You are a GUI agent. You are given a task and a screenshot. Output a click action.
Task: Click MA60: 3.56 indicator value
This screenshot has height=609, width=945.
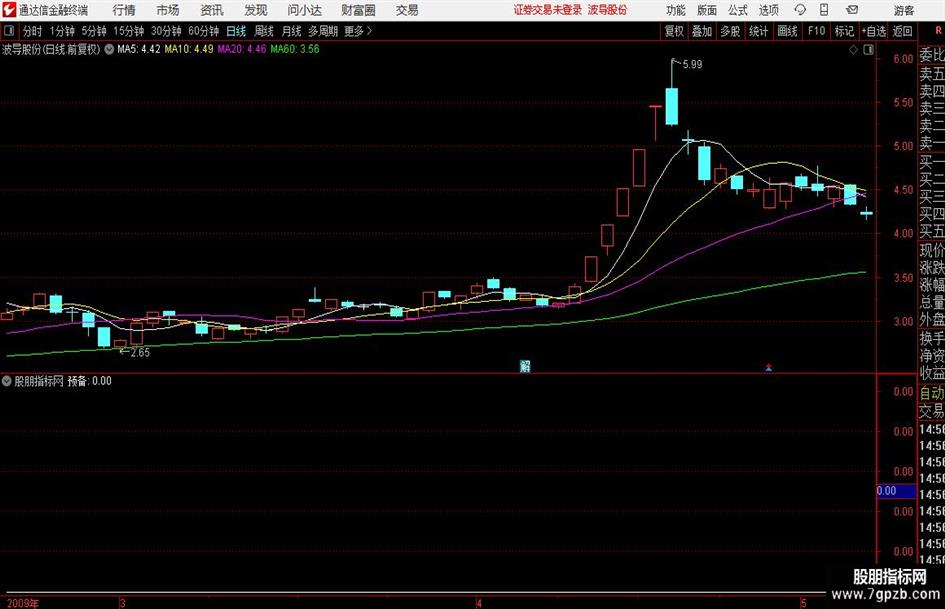coord(295,49)
